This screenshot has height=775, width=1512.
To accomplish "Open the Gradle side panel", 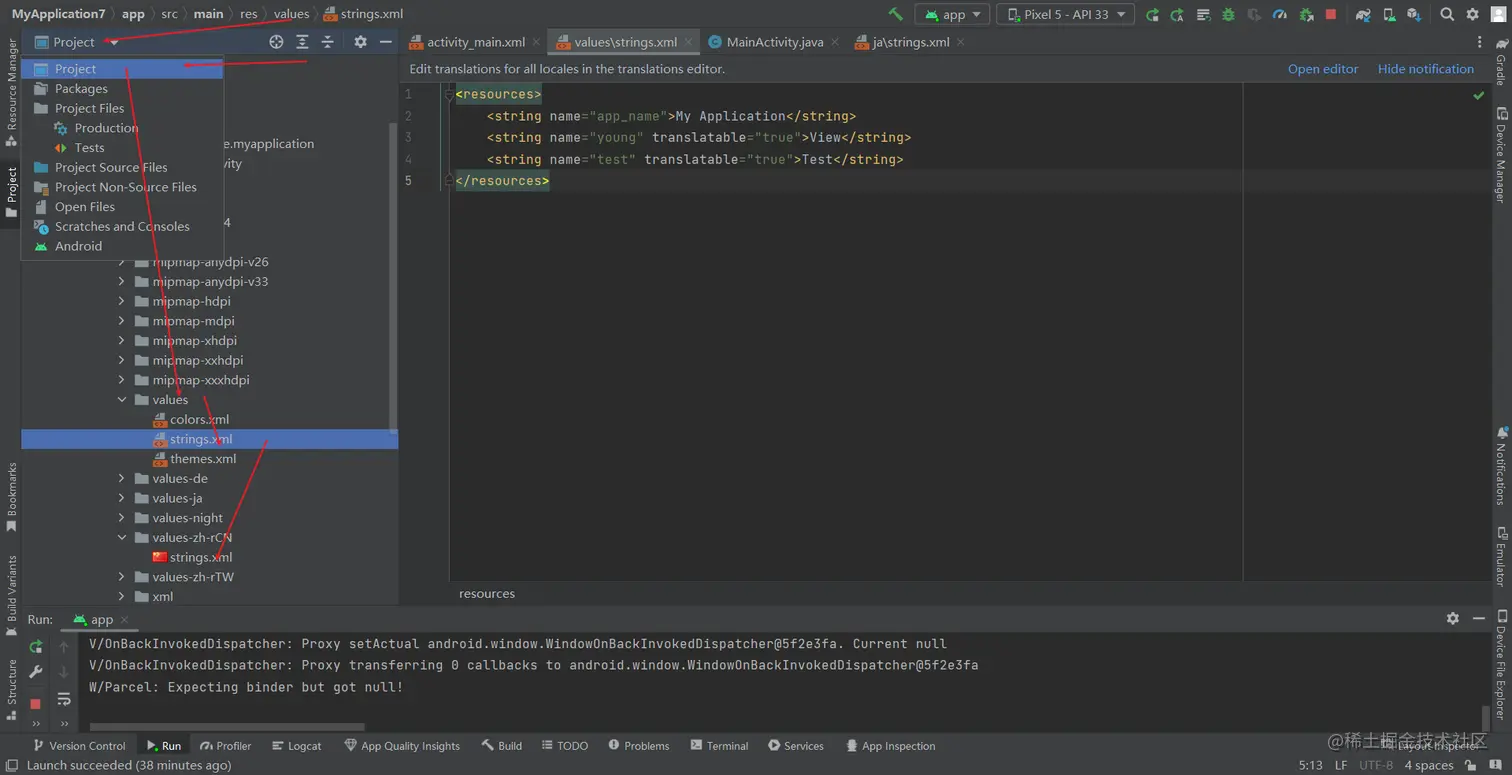I will click(x=1500, y=63).
